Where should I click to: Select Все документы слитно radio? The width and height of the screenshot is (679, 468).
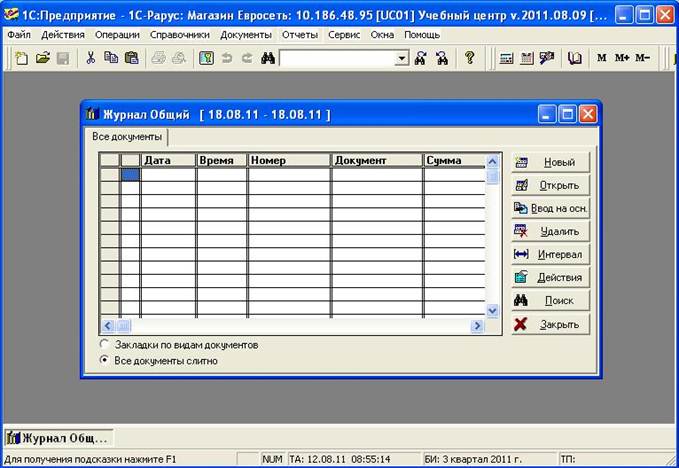coord(104,360)
